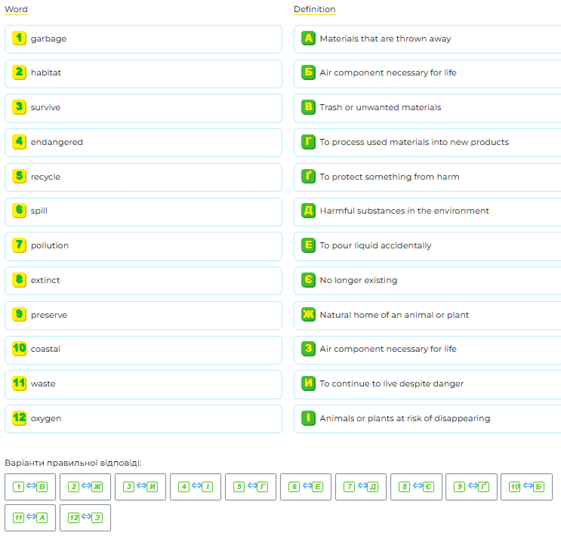Click green letter И badge for continue to live

pos(308,383)
